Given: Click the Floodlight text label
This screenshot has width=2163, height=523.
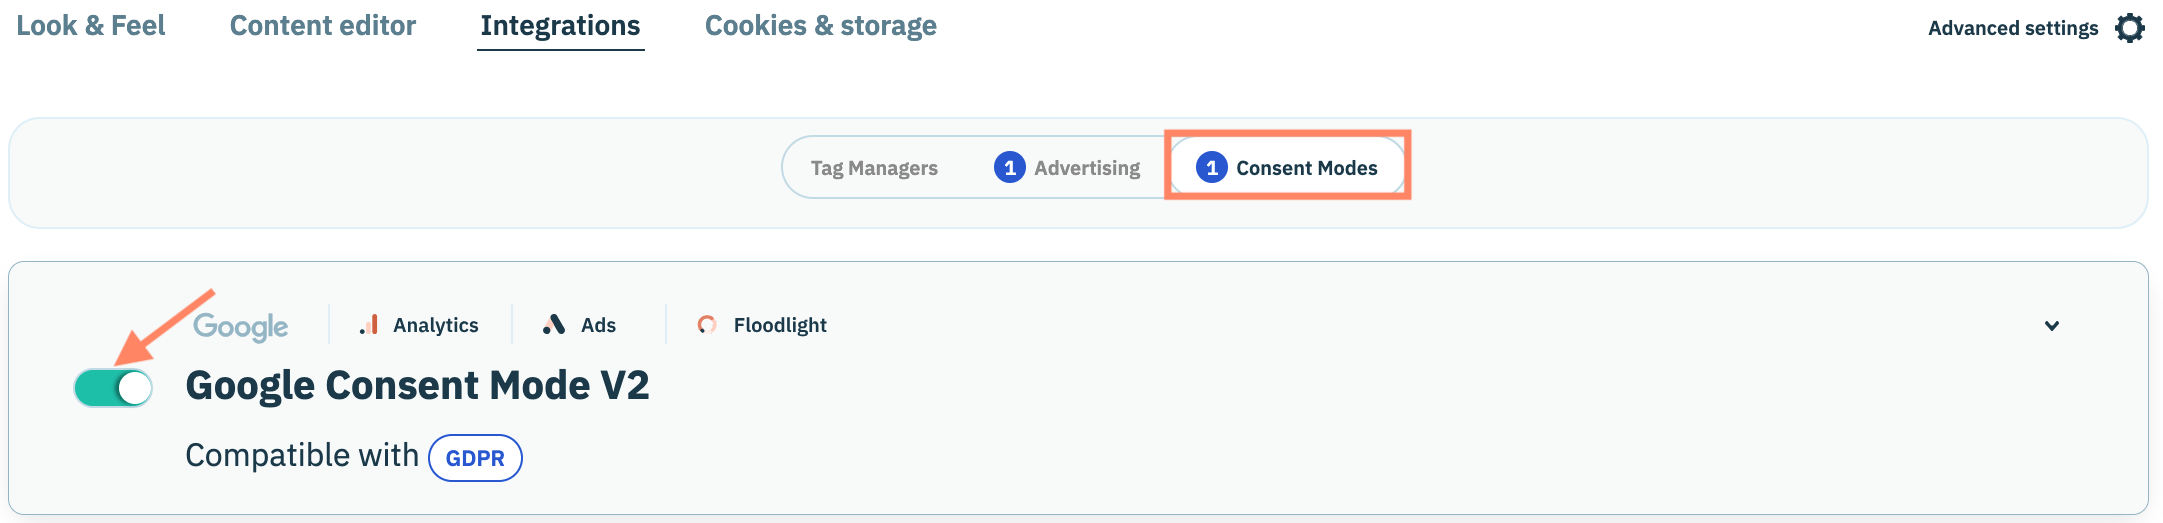Looking at the screenshot, I should click(780, 325).
